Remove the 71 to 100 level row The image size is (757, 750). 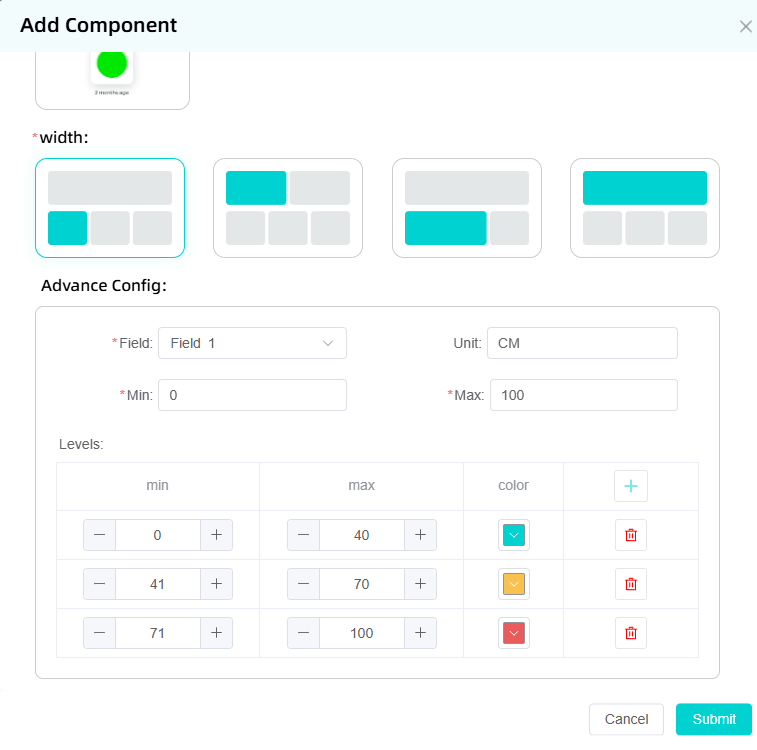pos(631,633)
